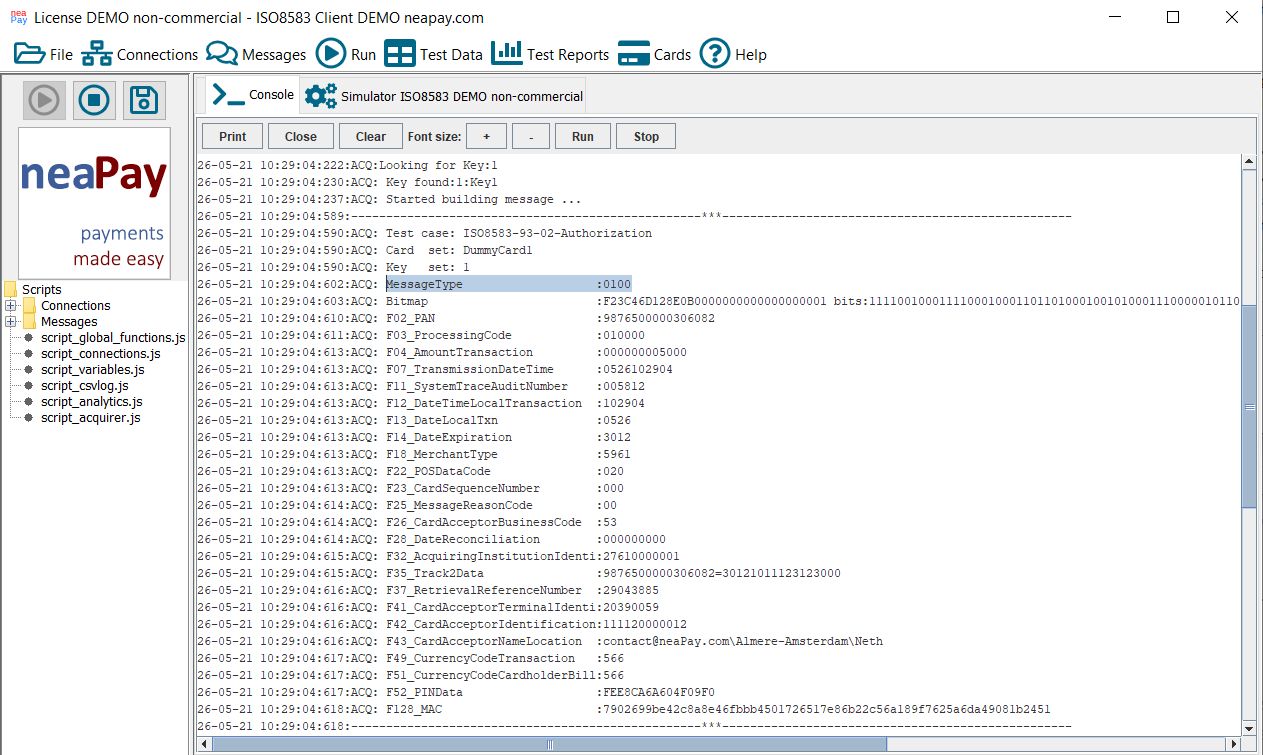The width and height of the screenshot is (1263, 755).
Task: Click the stop square icon in sidebar
Action: coord(94,100)
